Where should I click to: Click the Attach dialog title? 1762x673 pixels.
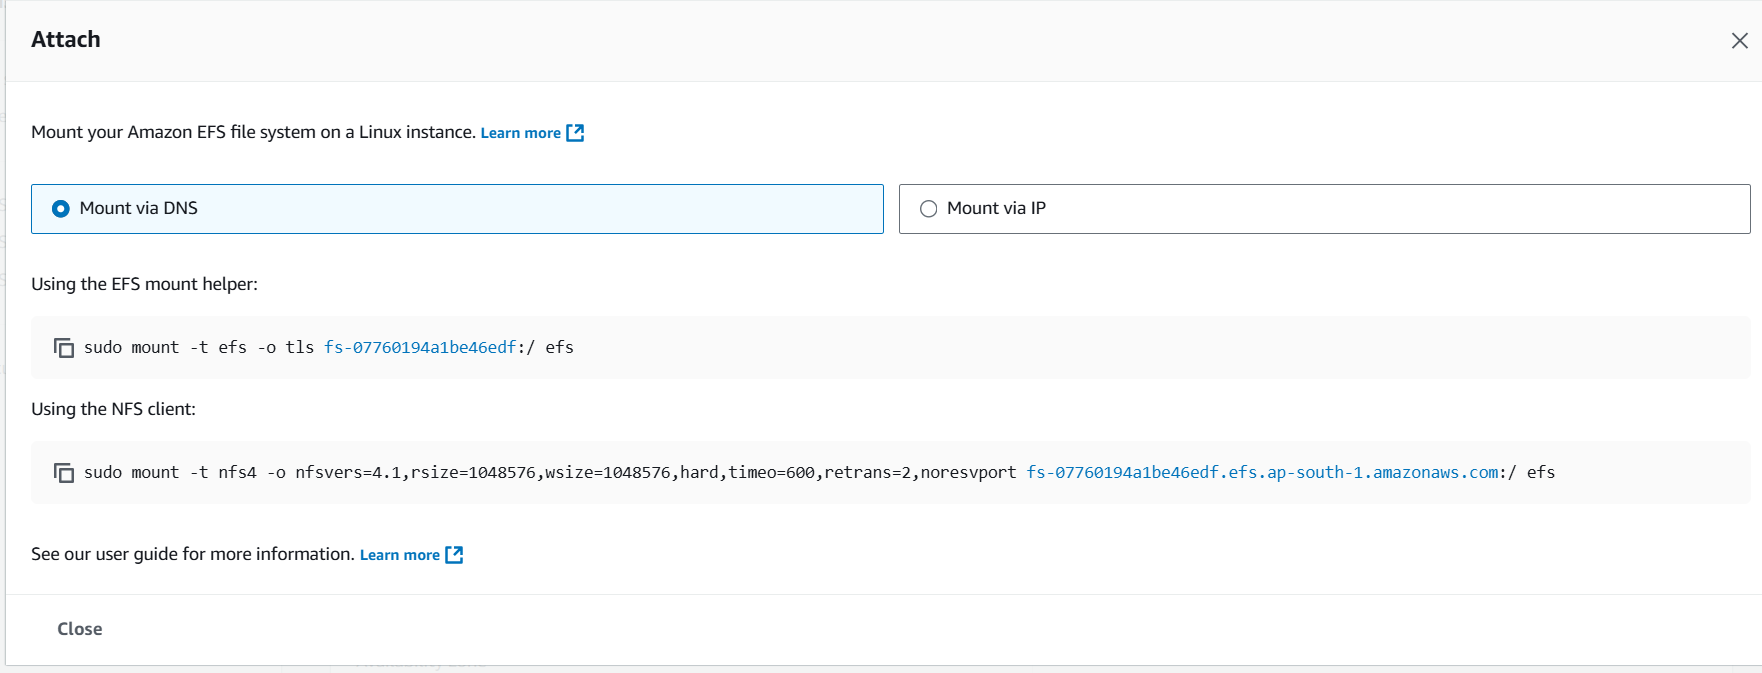pyautogui.click(x=66, y=39)
